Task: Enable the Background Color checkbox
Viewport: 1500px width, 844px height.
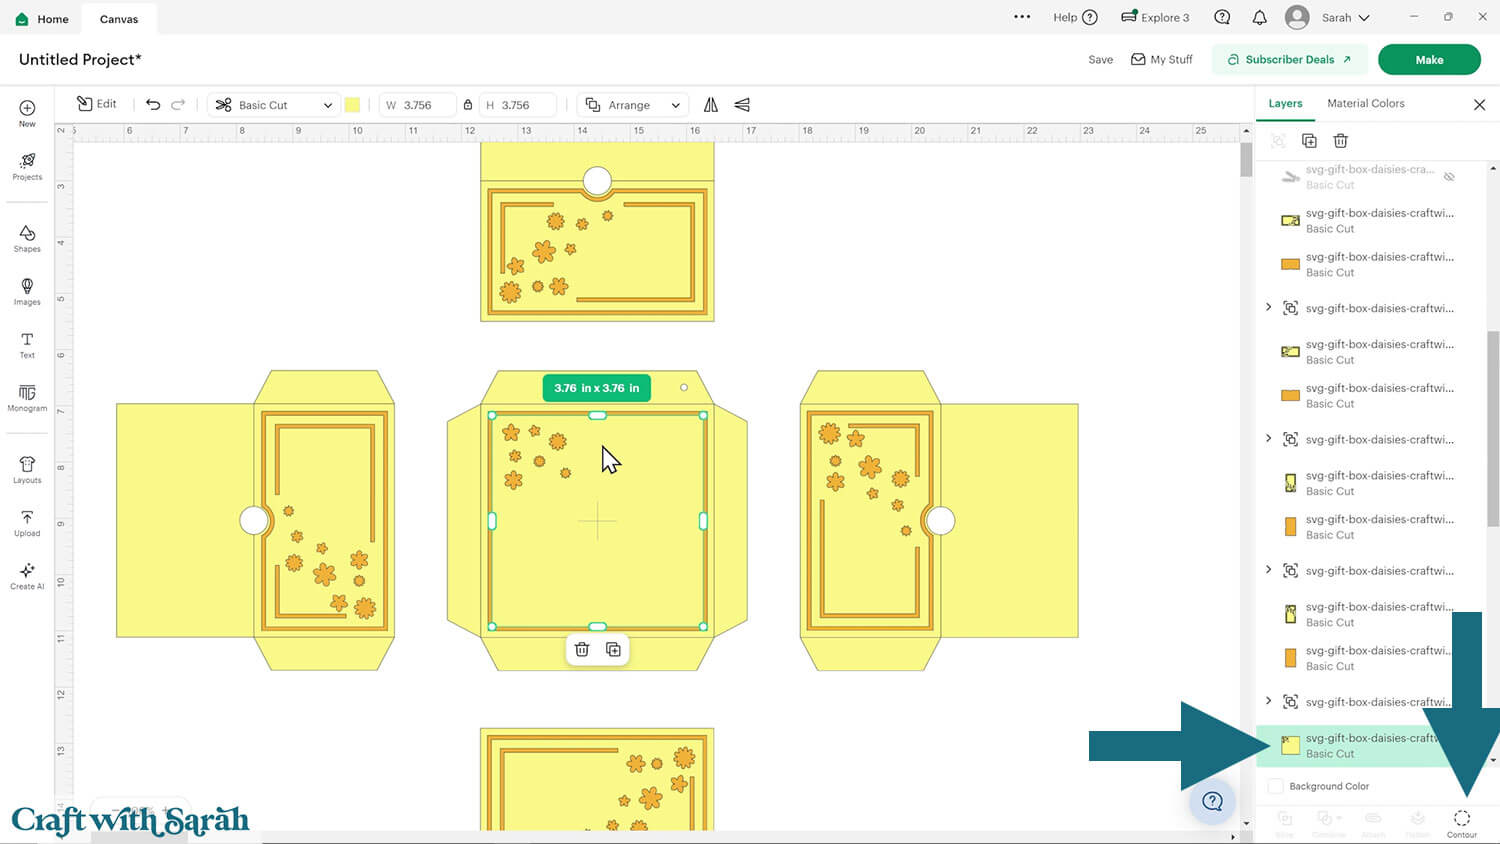Action: 1275,787
